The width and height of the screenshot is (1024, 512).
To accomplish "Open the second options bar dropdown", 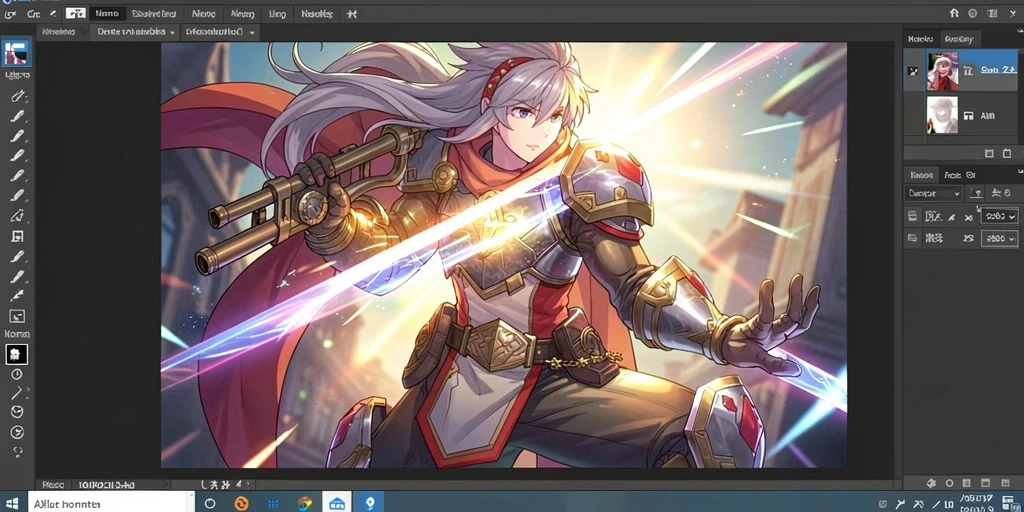I will click(x=220, y=31).
